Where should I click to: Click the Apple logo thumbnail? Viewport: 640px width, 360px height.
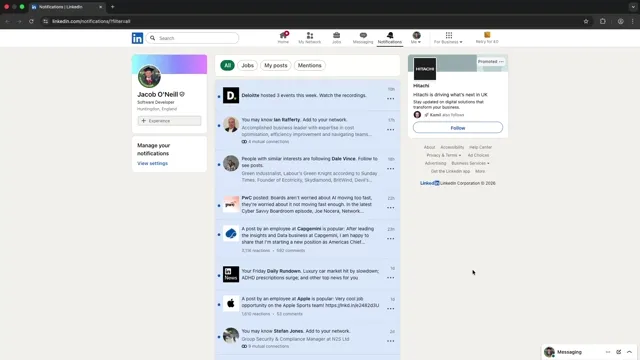point(231,304)
